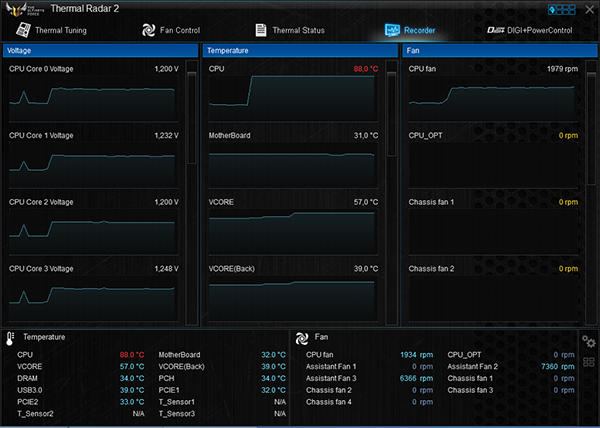600x428 pixels.
Task: Click the CPU fan 1934 rpm reading
Action: [417, 355]
